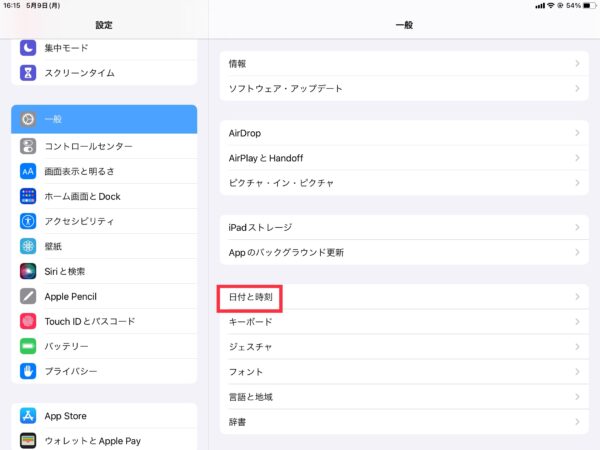Expand the フォント row chevron

tap(577, 372)
